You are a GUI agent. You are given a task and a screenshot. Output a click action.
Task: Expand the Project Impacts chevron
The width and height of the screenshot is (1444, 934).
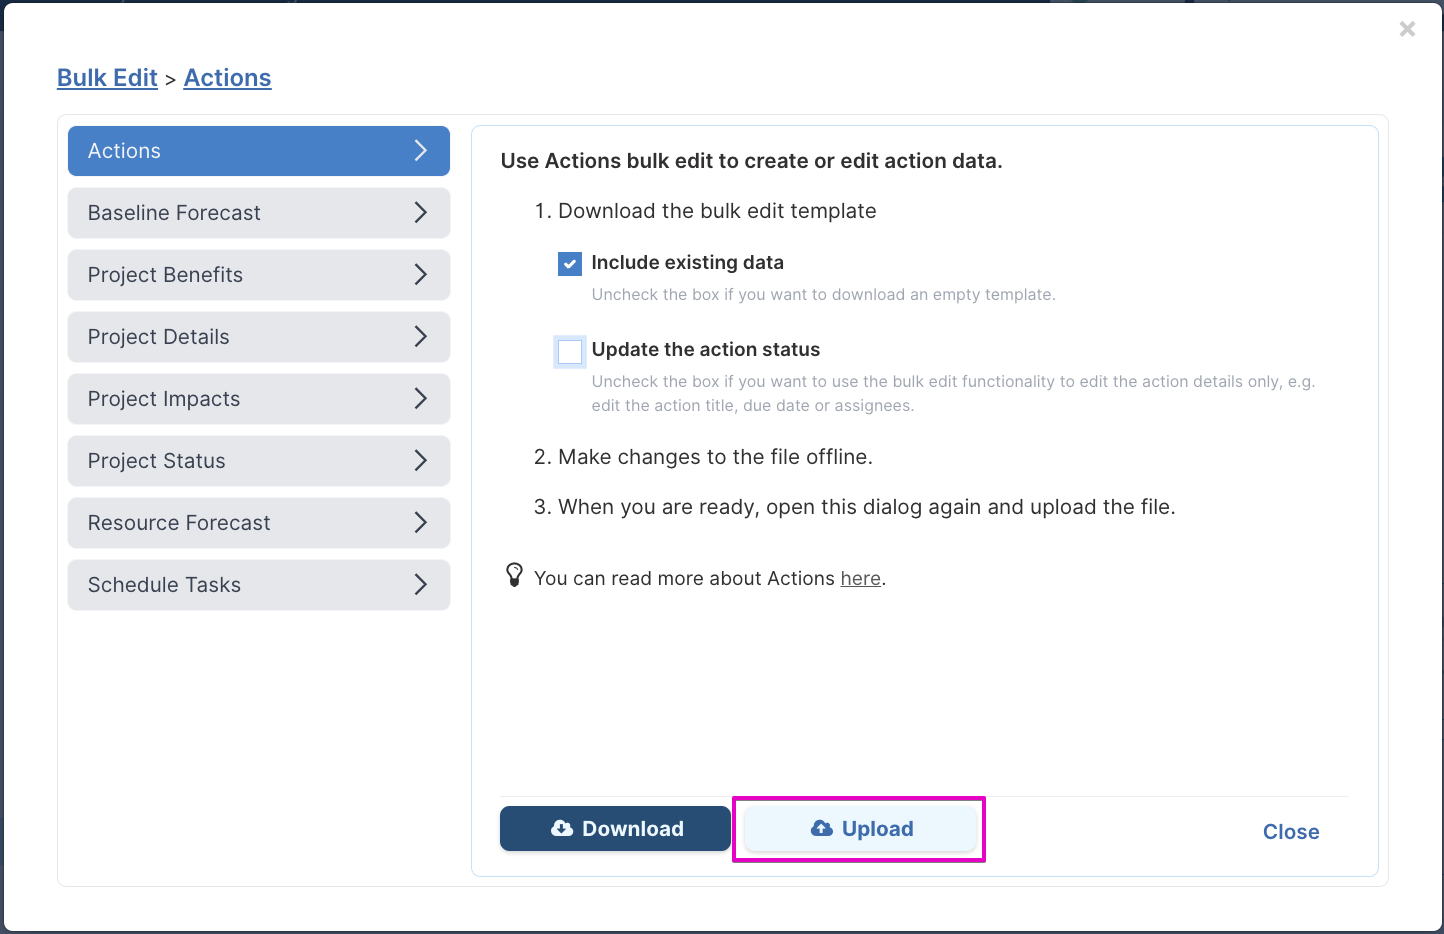coord(421,399)
